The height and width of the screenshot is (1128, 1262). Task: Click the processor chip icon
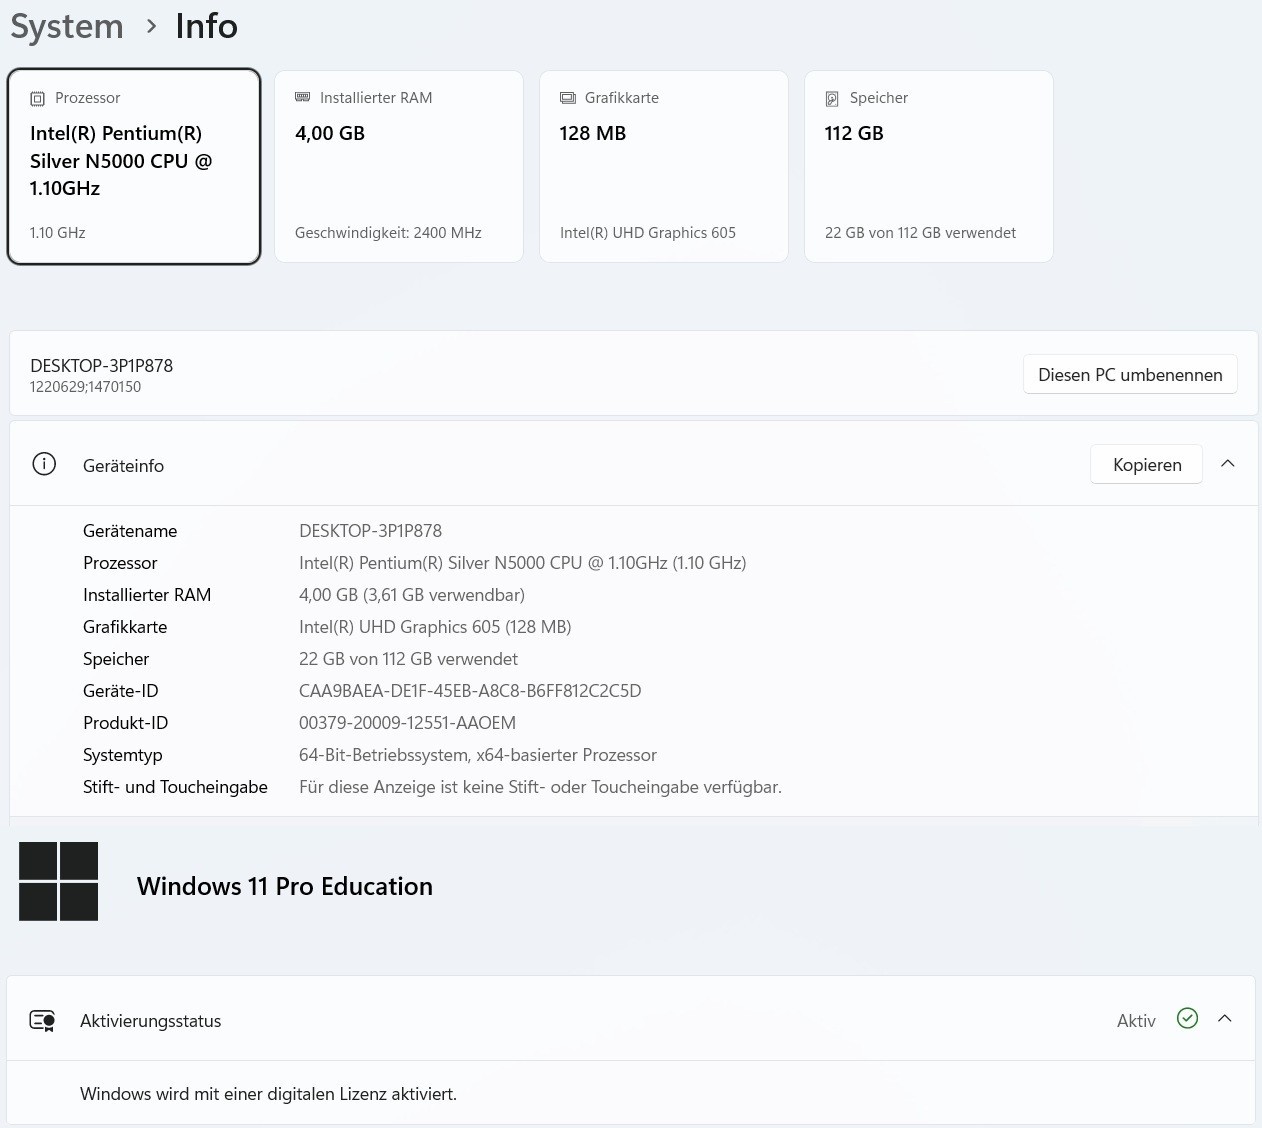37,98
